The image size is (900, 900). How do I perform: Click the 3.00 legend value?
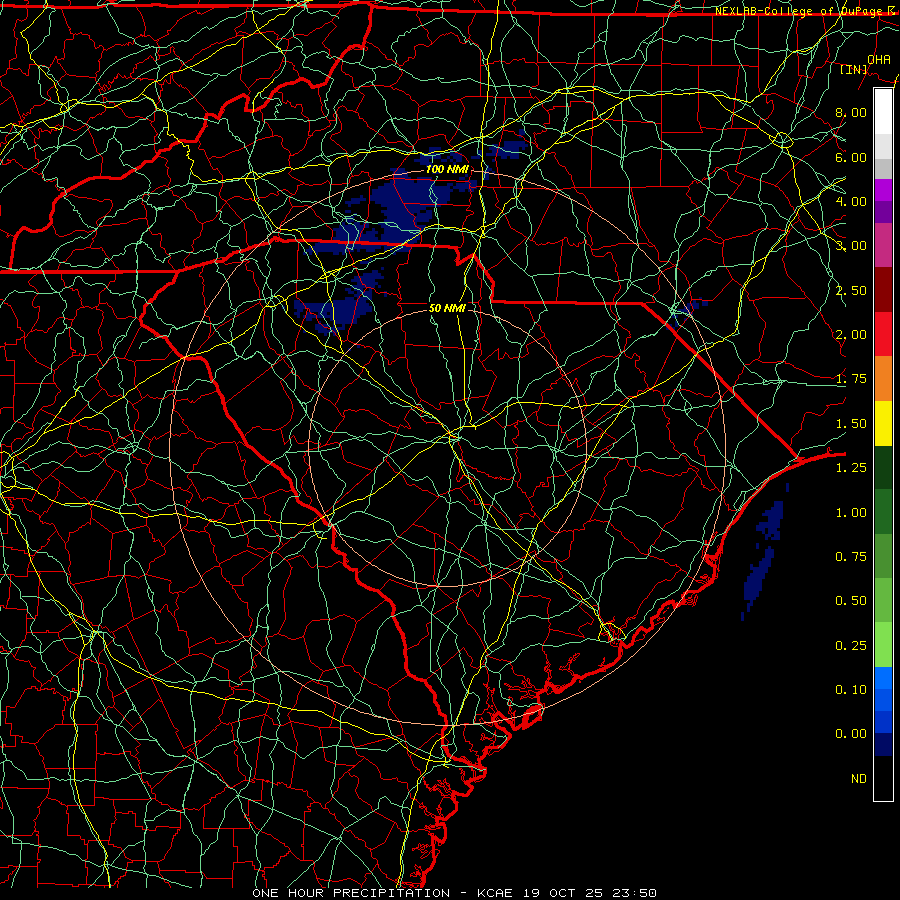(x=851, y=246)
